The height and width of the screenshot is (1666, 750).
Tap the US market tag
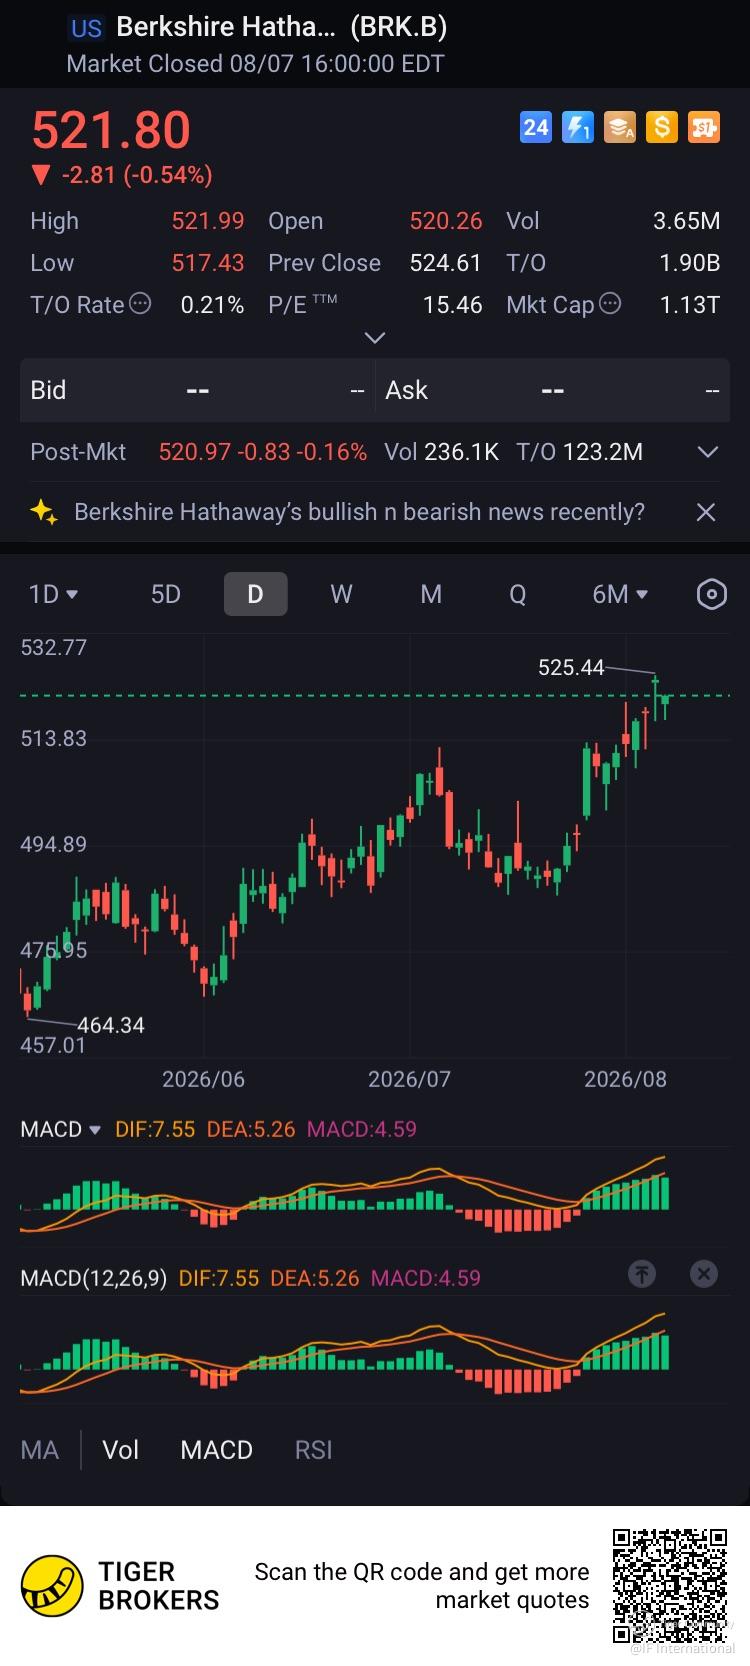click(86, 28)
